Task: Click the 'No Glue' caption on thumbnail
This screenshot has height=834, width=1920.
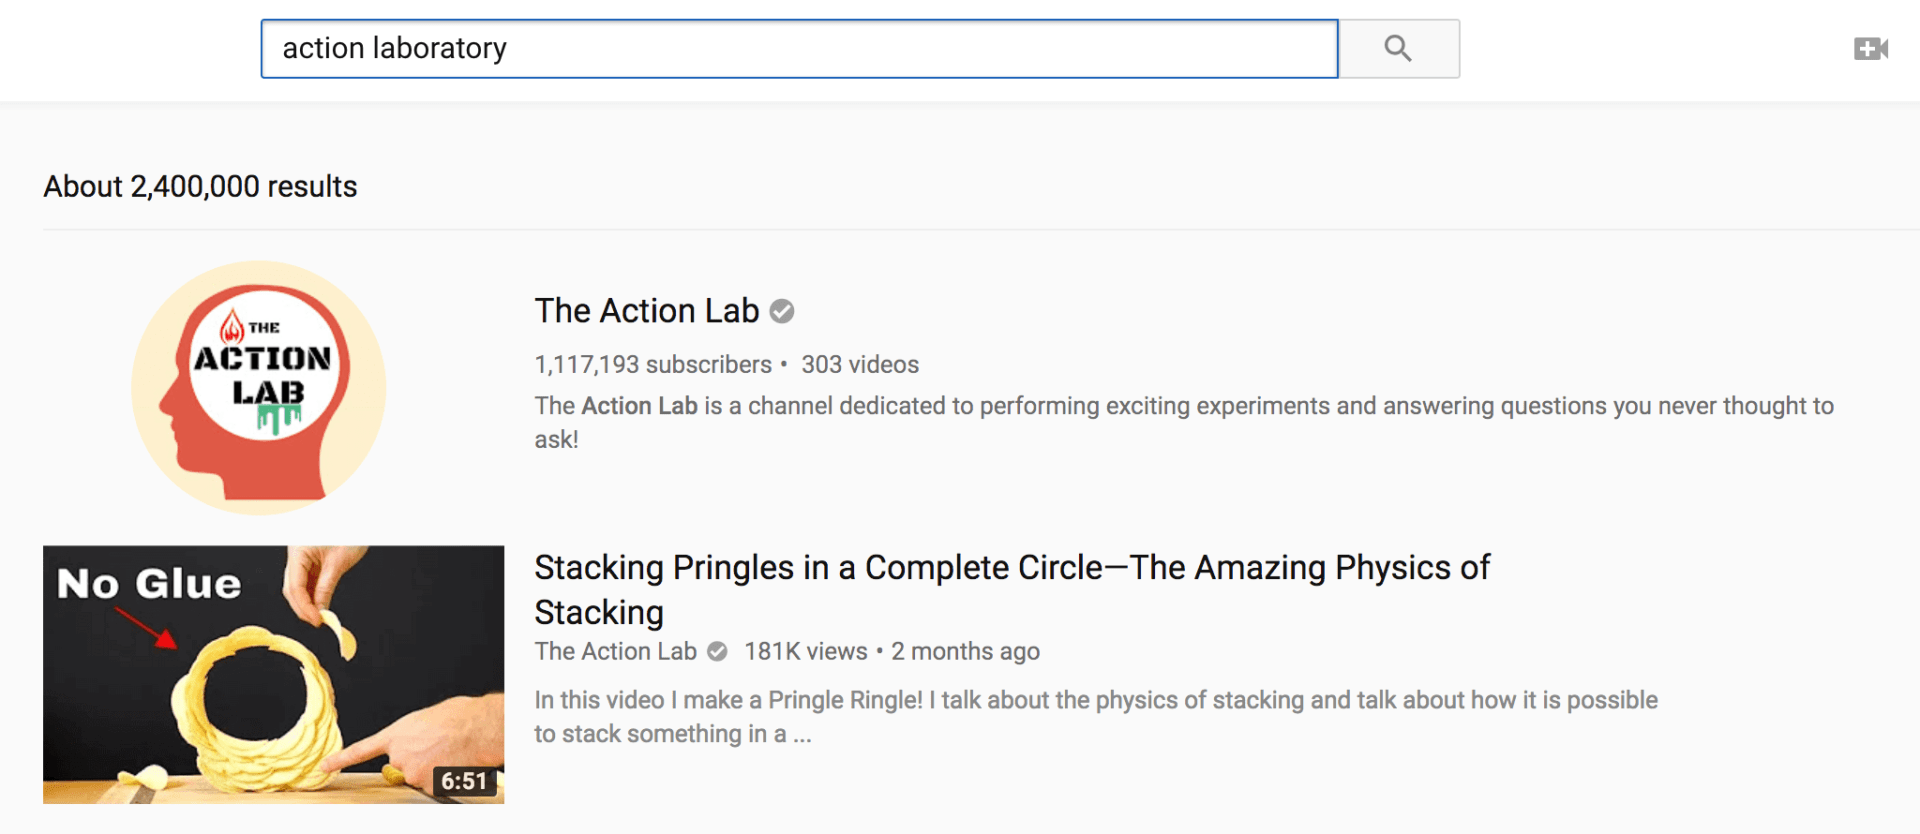Action: tap(149, 583)
